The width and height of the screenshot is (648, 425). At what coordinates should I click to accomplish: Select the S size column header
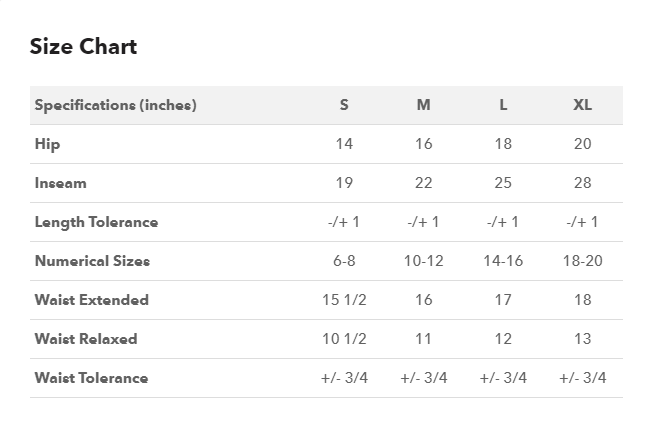(x=344, y=105)
